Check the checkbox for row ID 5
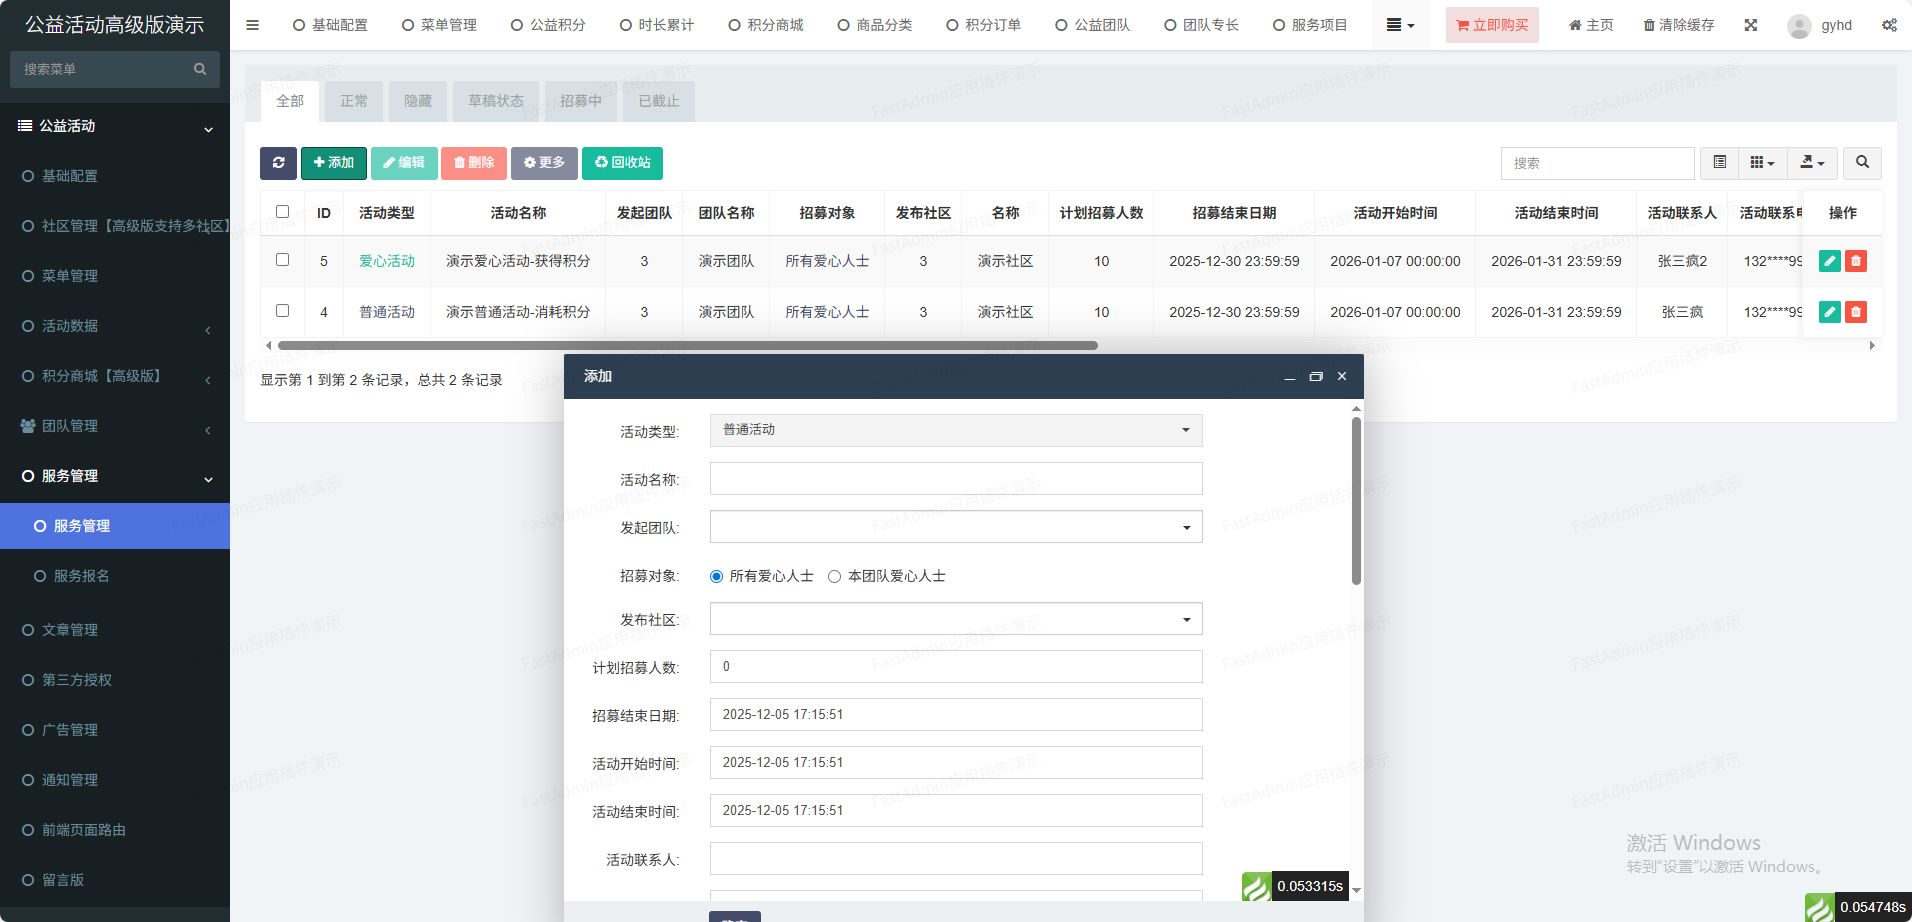The image size is (1912, 922). pos(282,260)
